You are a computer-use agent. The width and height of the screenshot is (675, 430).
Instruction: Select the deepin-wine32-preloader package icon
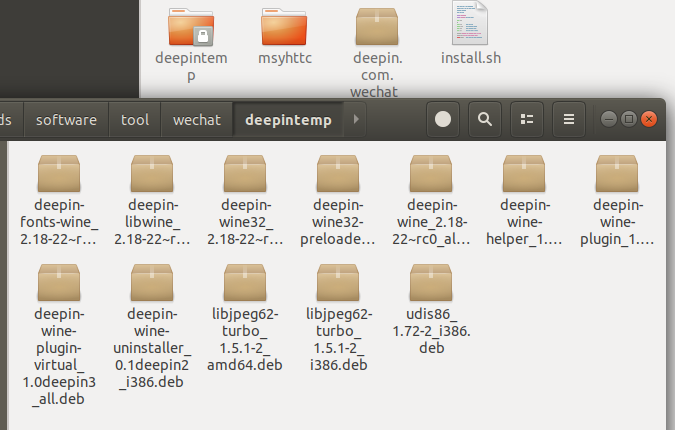point(338,173)
